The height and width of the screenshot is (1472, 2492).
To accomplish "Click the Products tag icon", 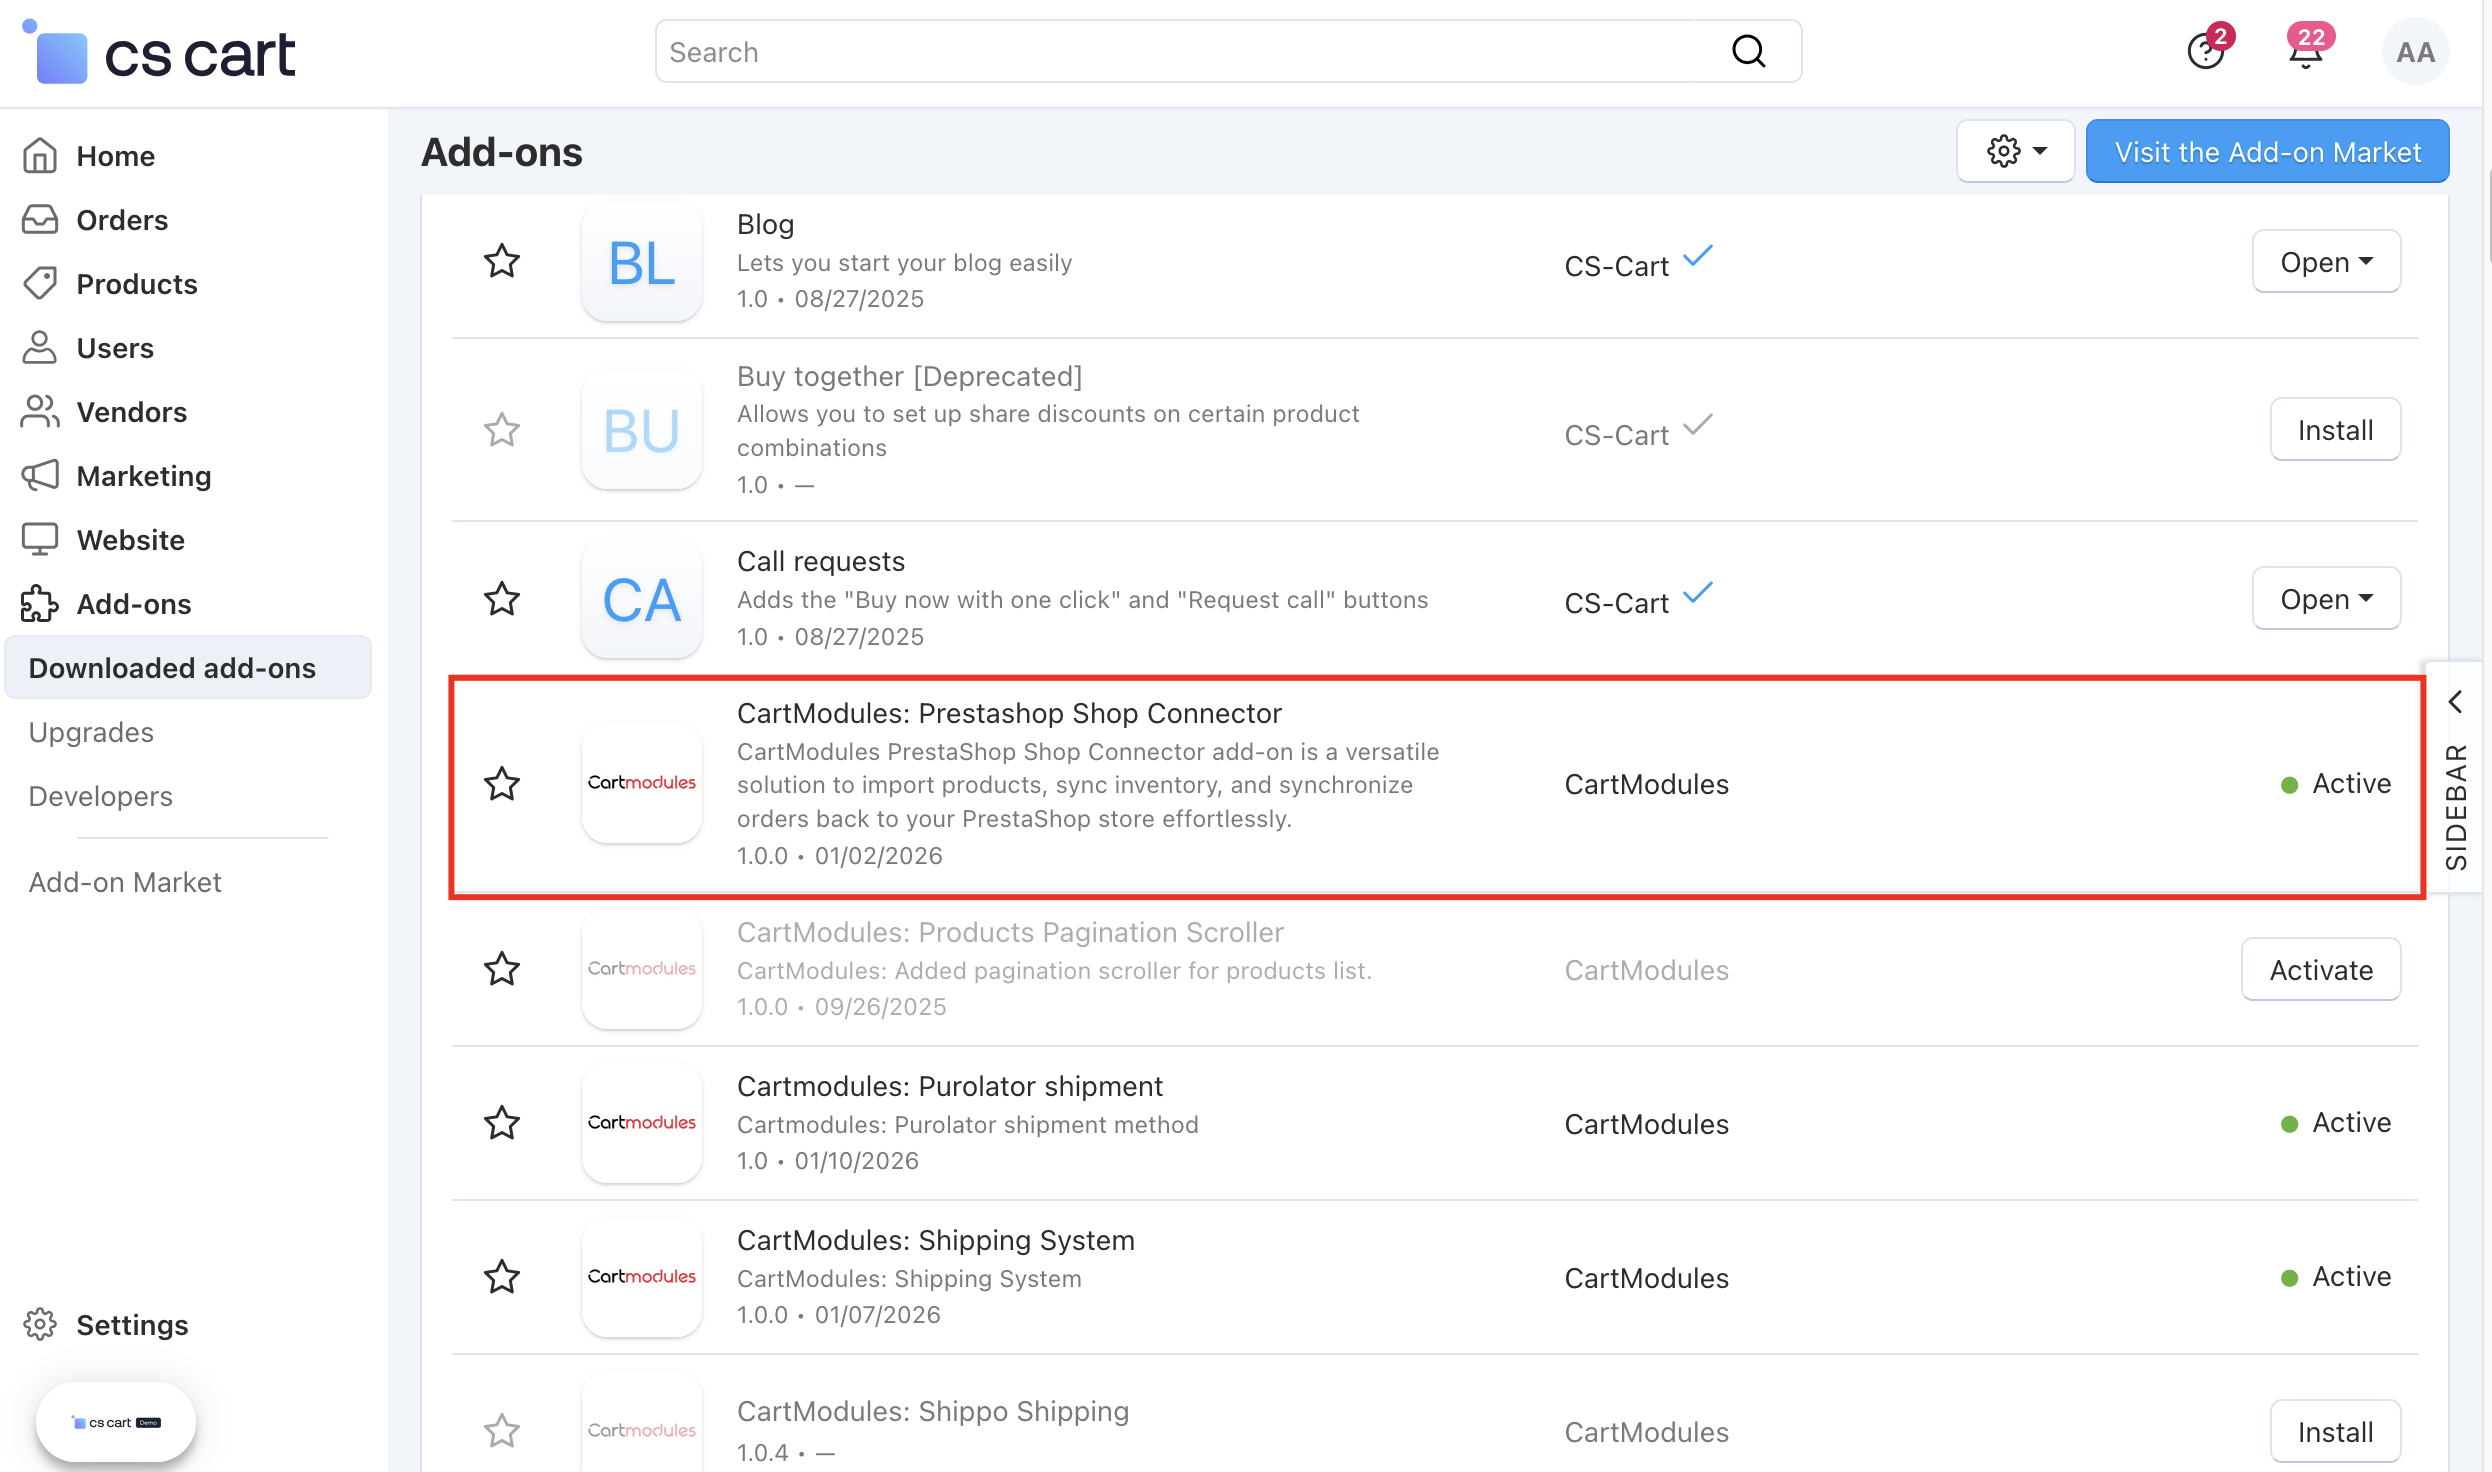I will click(40, 284).
